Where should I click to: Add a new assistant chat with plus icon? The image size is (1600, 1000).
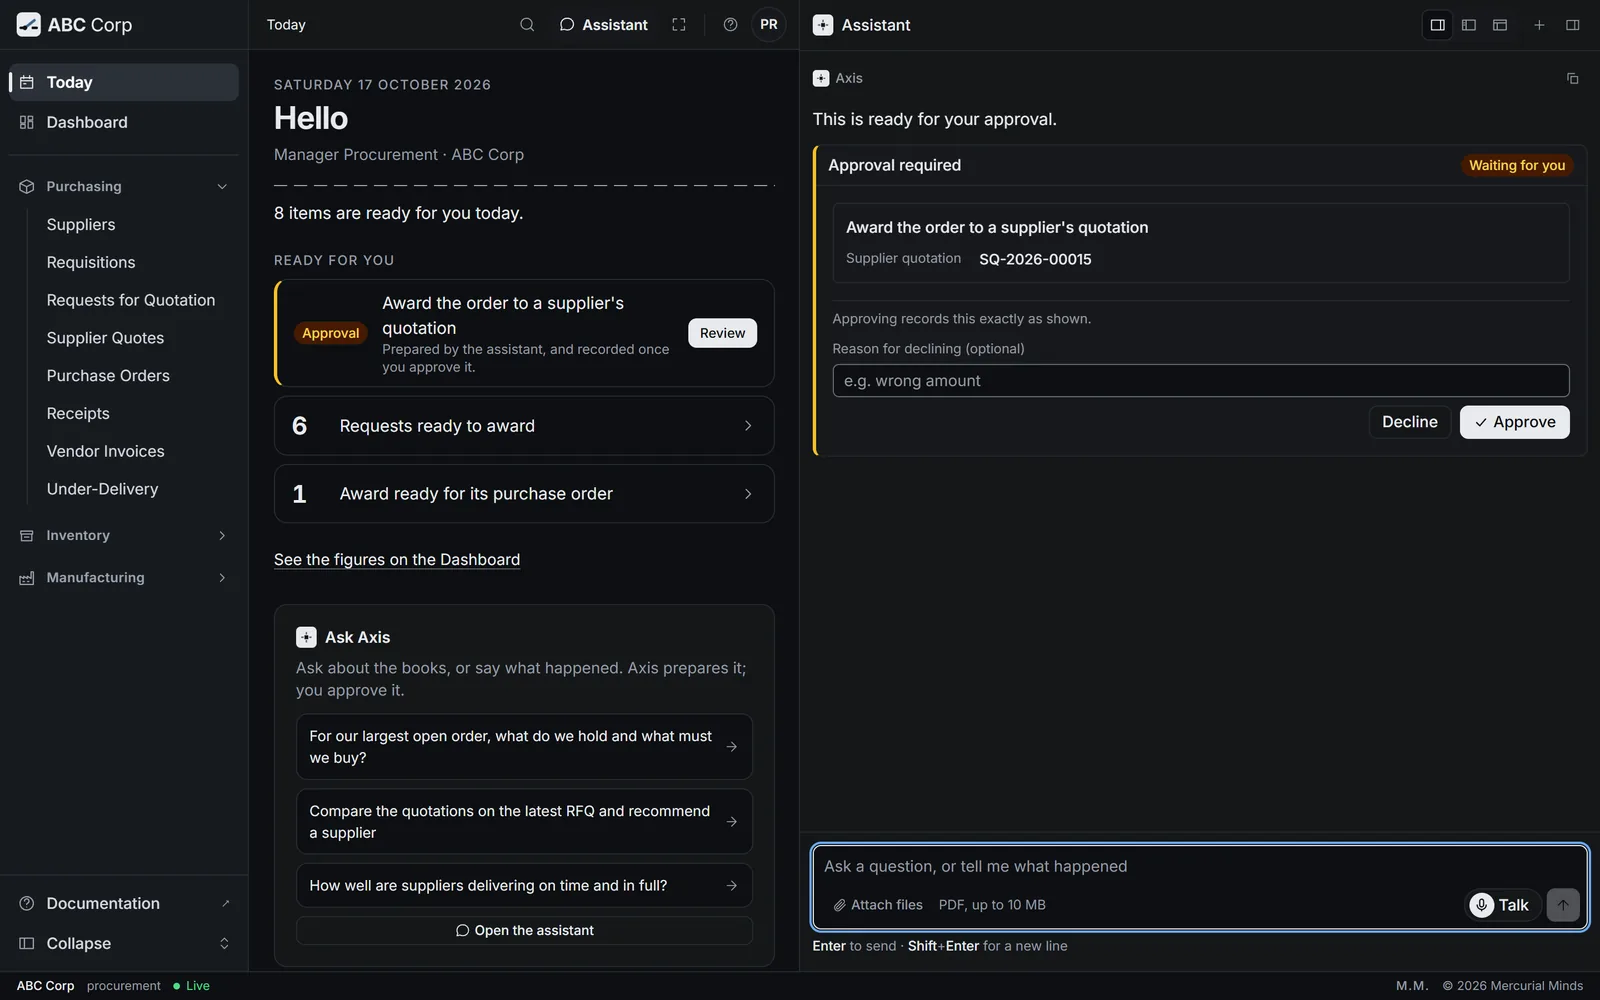pyautogui.click(x=1539, y=25)
